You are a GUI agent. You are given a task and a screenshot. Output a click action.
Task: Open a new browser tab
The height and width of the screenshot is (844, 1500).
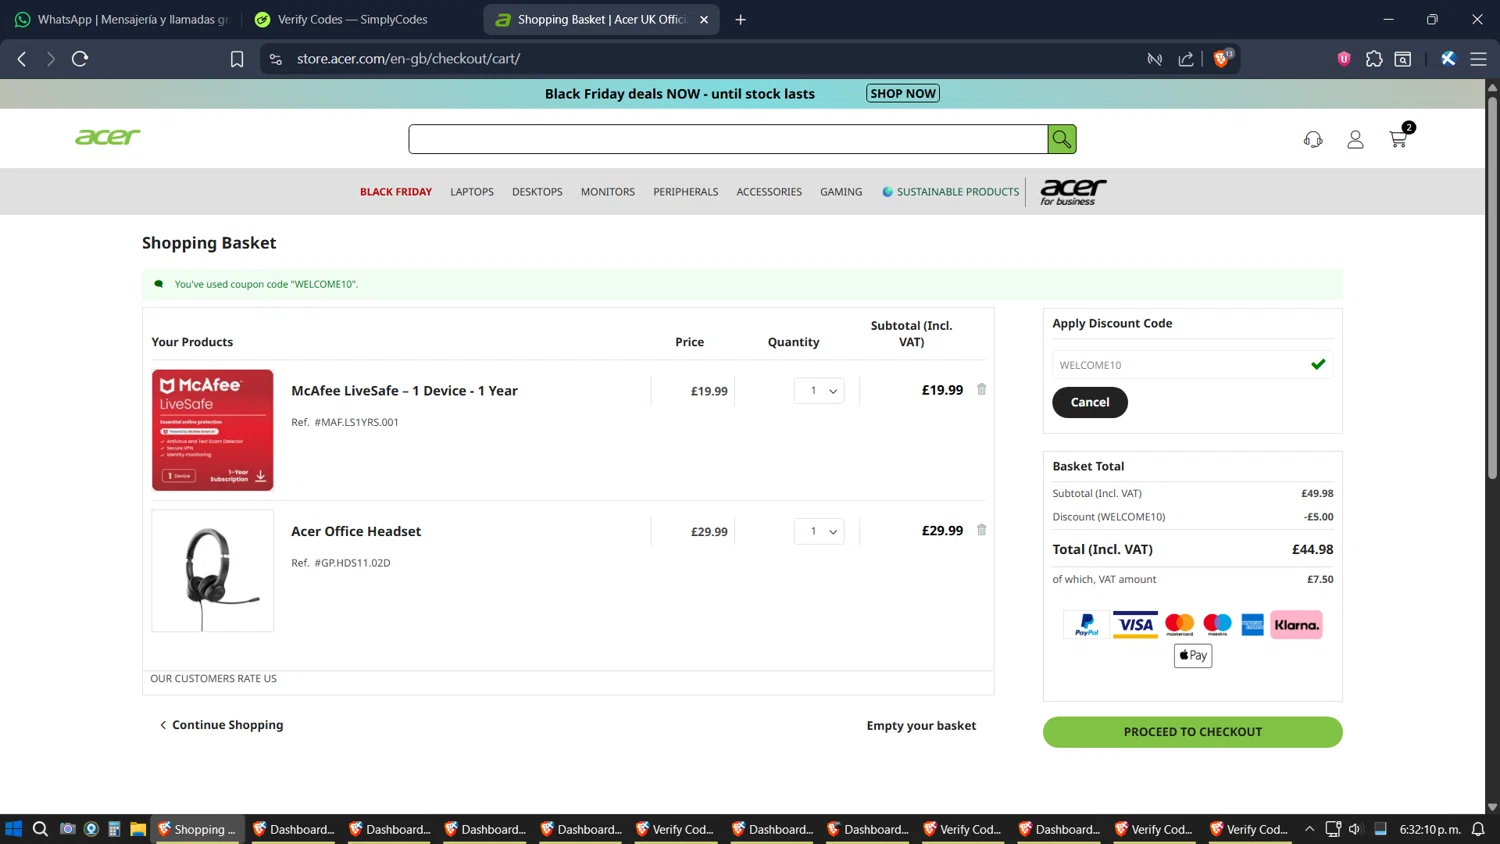pyautogui.click(x=740, y=19)
